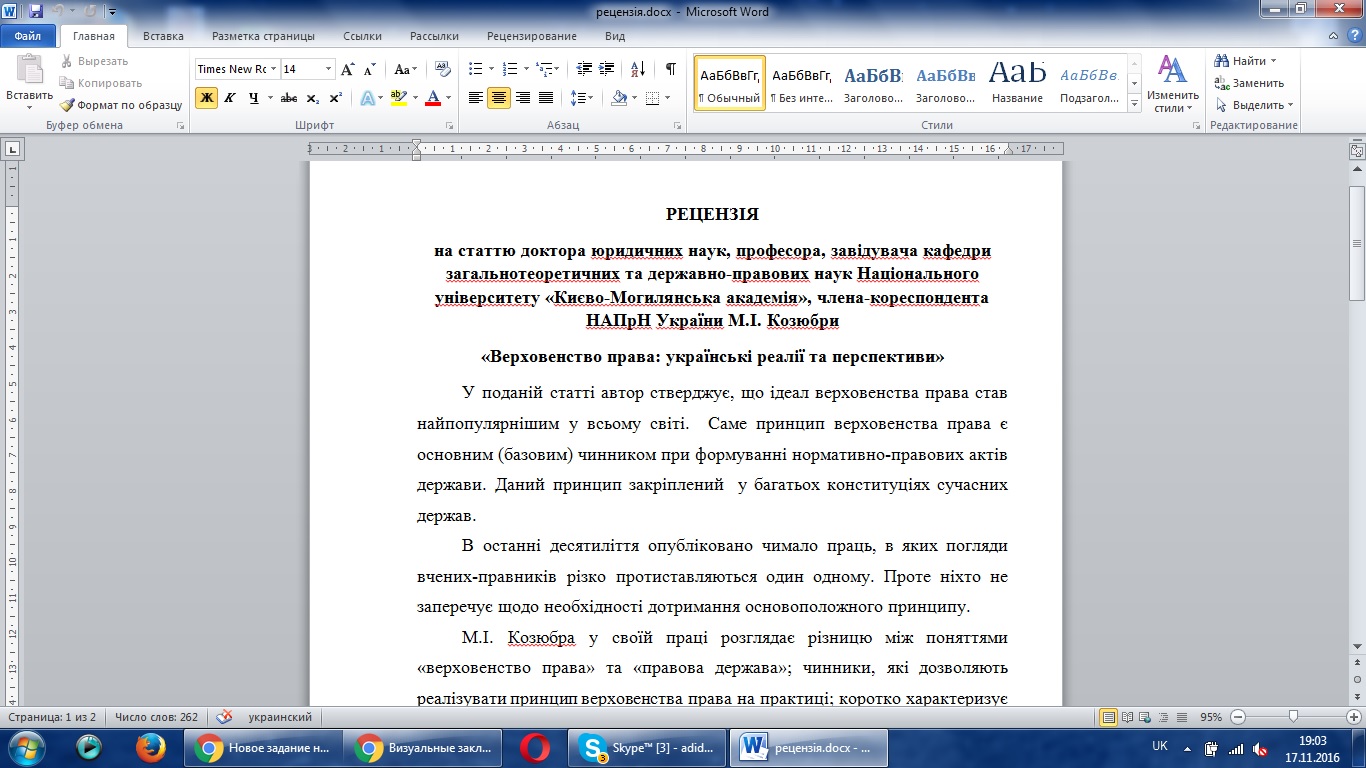Click the Формат по образцу button
This screenshot has width=1366, height=768.
click(120, 105)
